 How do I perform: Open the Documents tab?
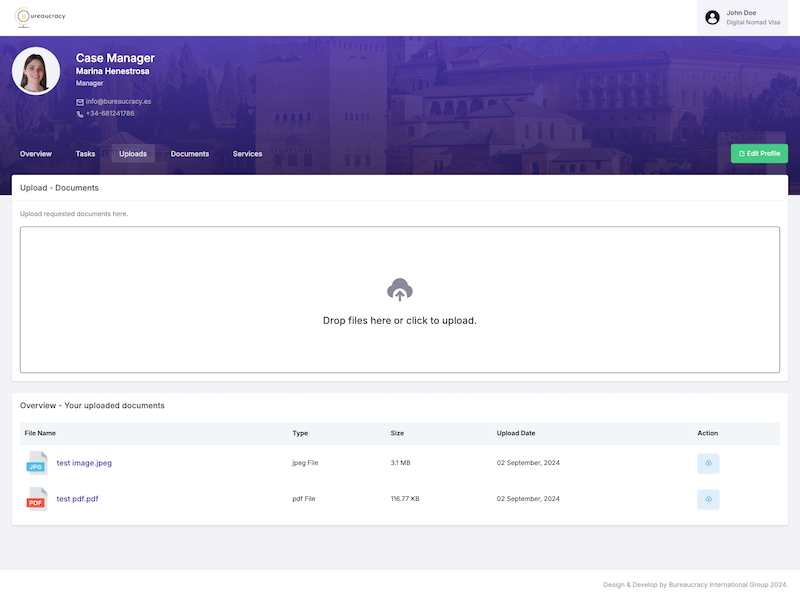click(x=190, y=154)
